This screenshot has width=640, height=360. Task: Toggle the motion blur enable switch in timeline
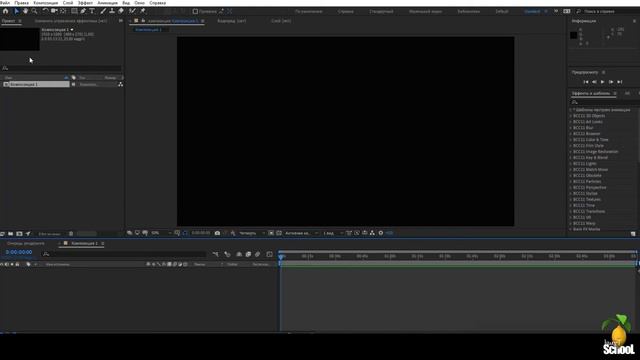pos(257,254)
